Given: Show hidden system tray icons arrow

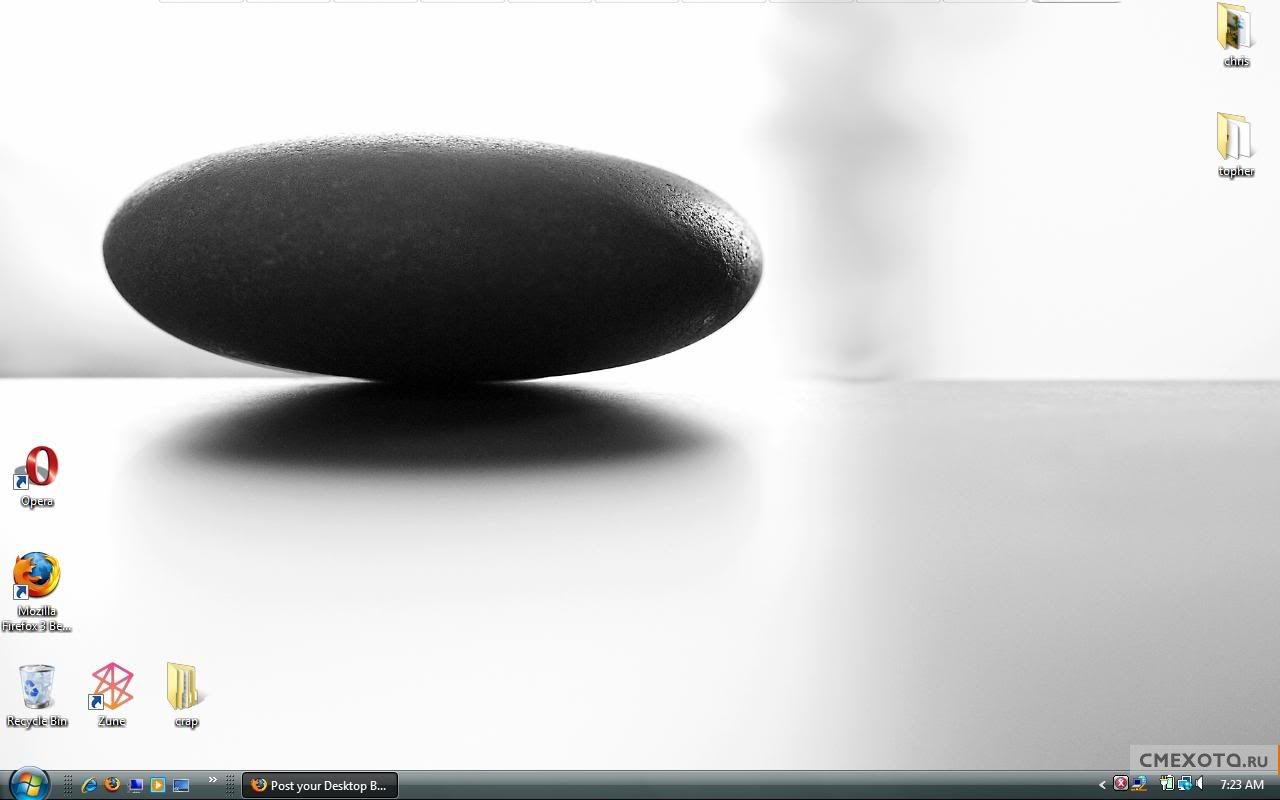Looking at the screenshot, I should pos(1103,785).
